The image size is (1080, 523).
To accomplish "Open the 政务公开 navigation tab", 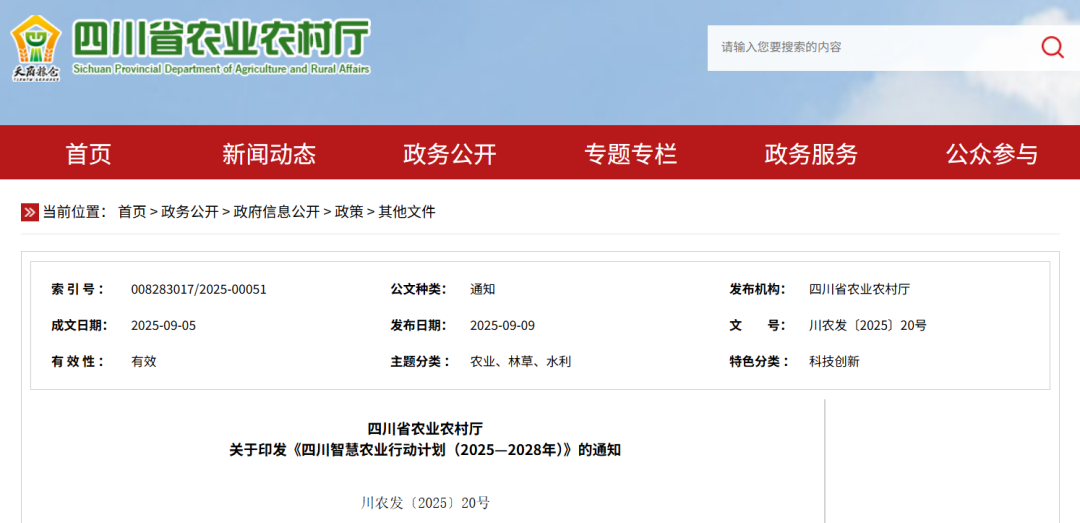I will (x=450, y=154).
